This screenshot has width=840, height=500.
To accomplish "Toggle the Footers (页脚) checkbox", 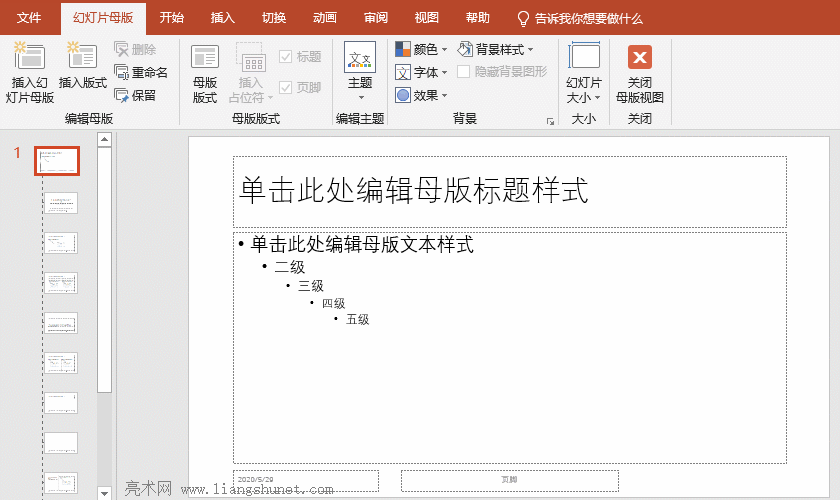I will 286,87.
